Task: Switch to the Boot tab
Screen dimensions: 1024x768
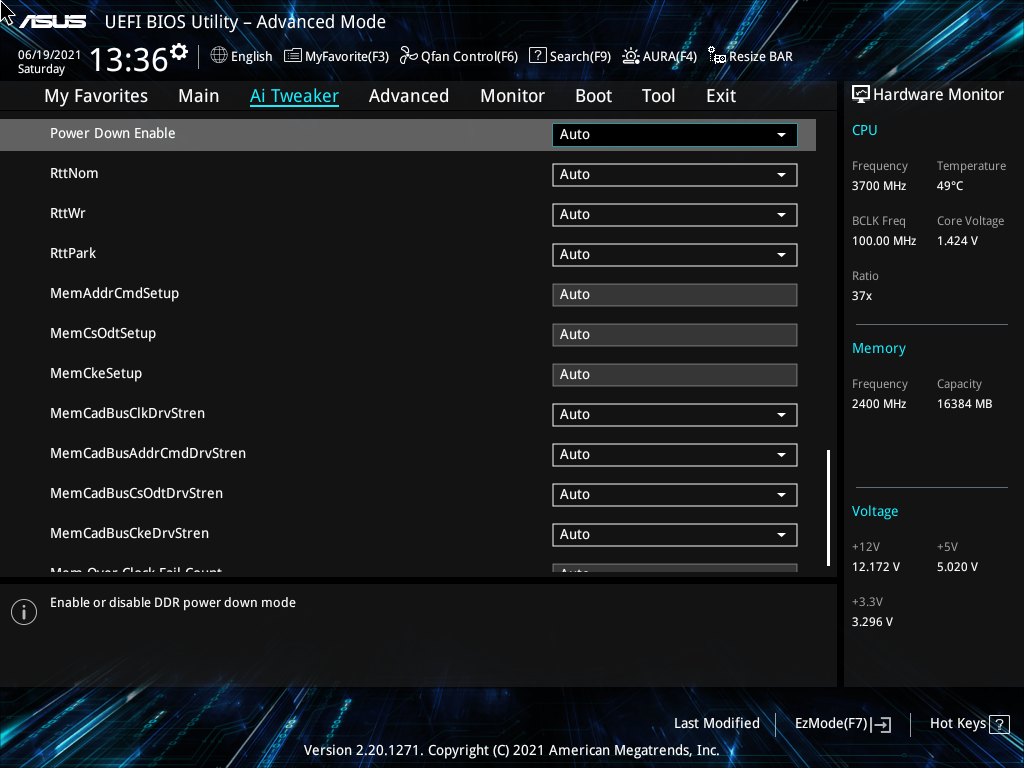Action: tap(593, 95)
